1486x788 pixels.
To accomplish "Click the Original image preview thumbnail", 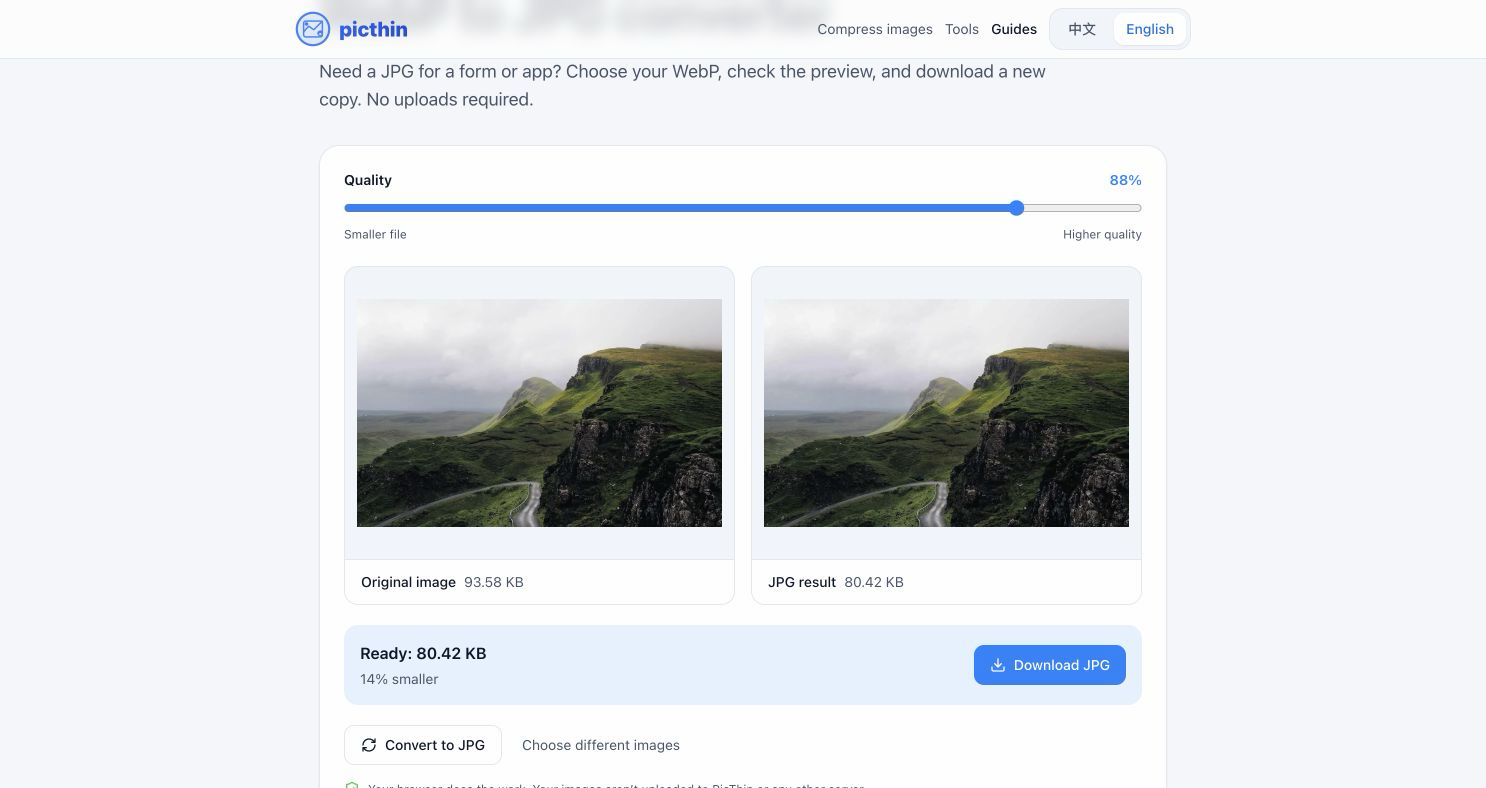I will click(539, 413).
